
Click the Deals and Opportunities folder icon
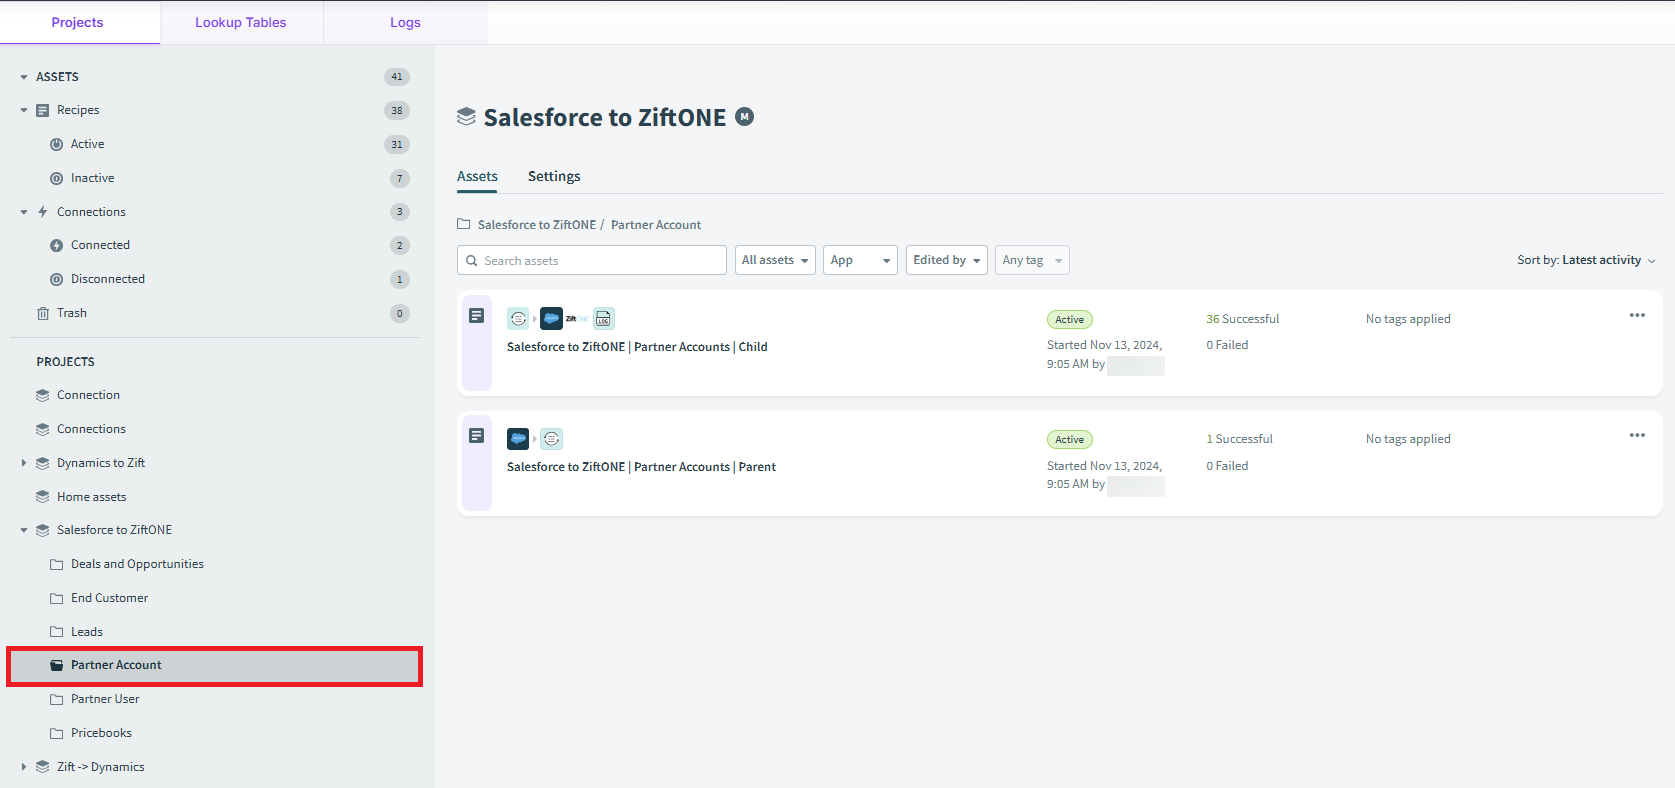pos(57,564)
